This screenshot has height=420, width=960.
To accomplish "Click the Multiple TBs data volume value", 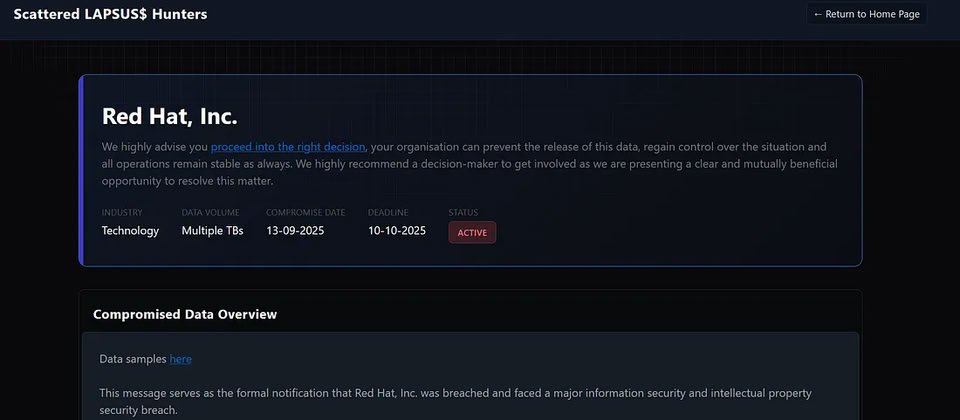I will 212,231.
